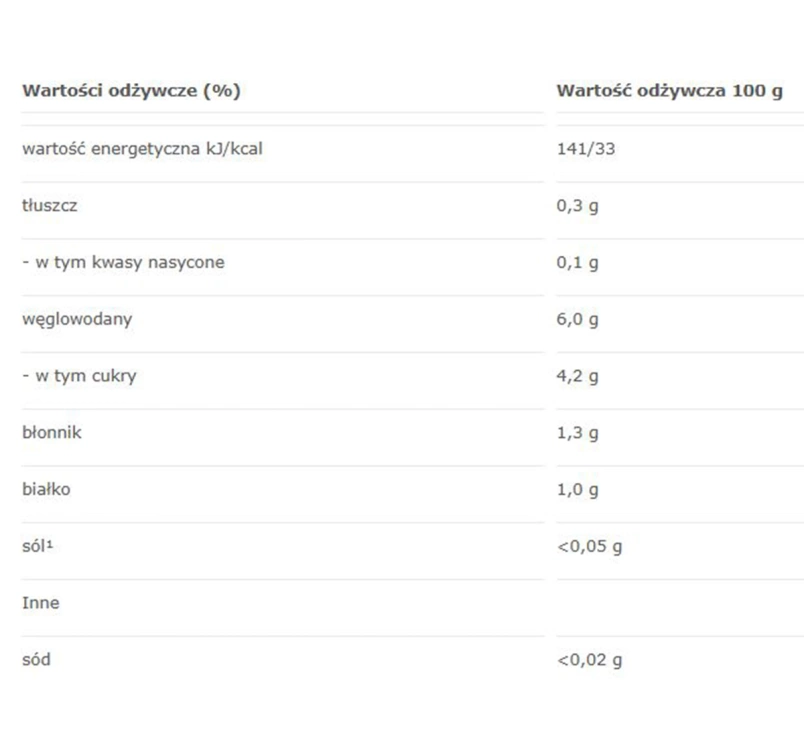Click the fat value '0,3 g'
This screenshot has width=804, height=750.
[x=577, y=206]
